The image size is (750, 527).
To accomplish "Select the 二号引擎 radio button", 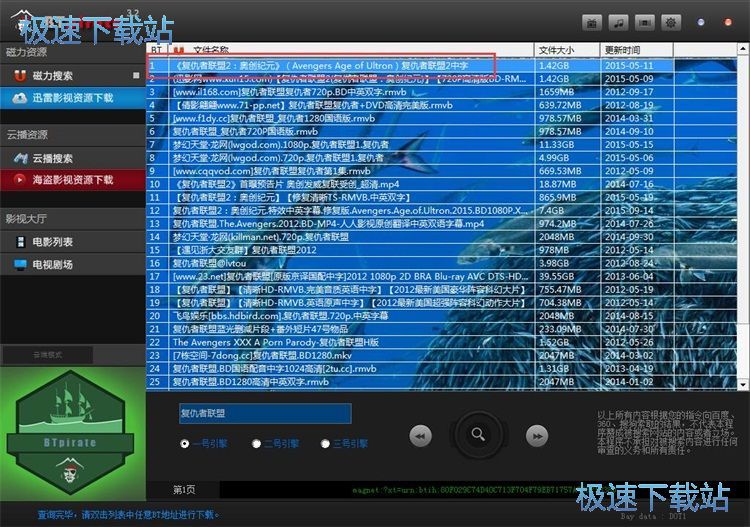I will pyautogui.click(x=256, y=444).
